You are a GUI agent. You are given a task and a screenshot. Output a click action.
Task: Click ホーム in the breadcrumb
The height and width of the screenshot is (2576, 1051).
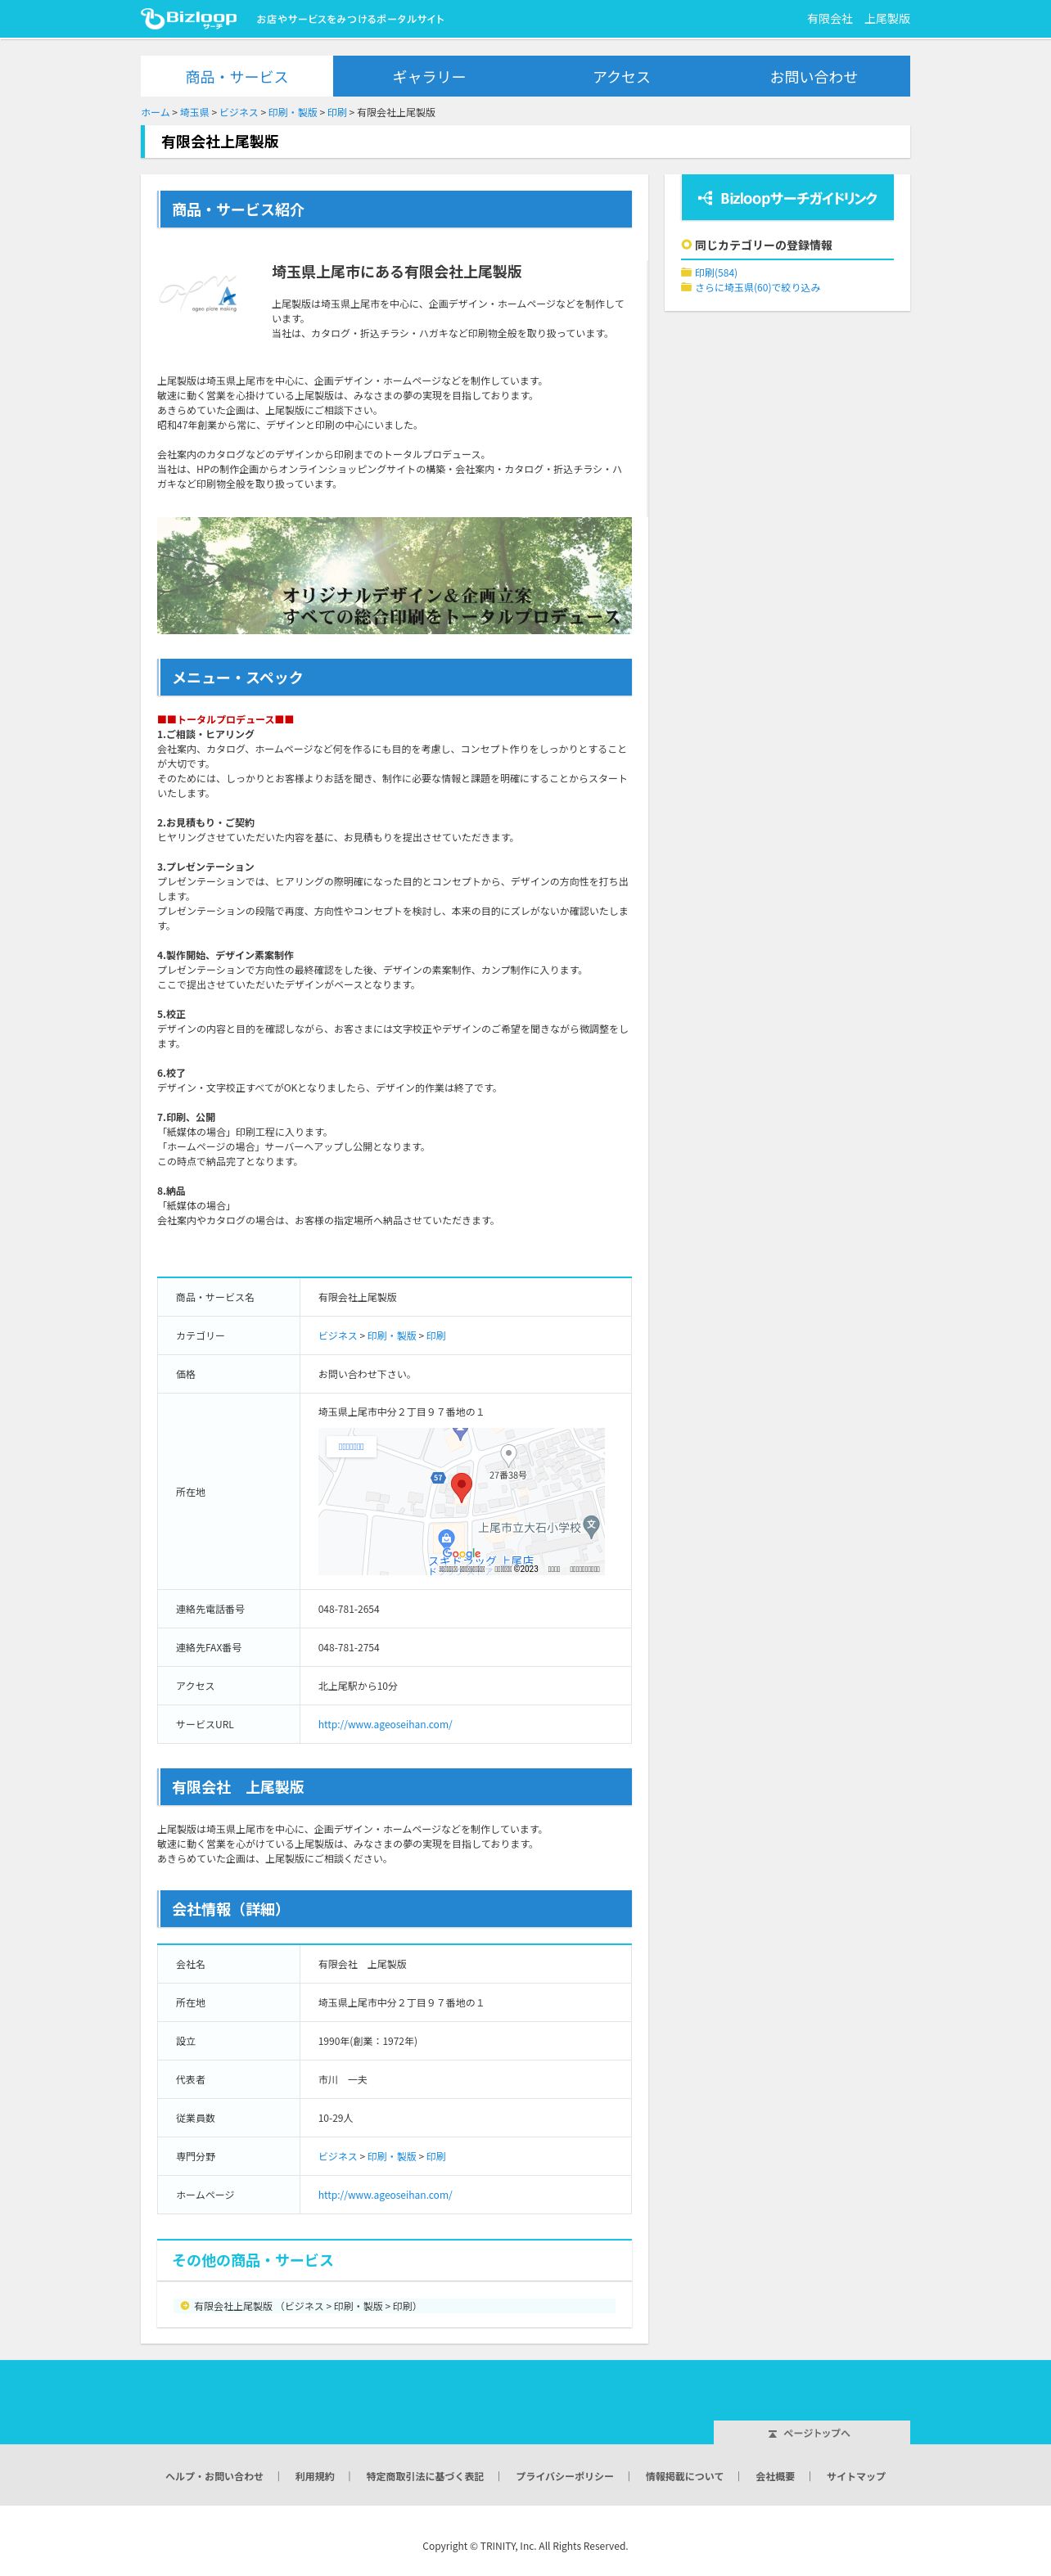155,113
